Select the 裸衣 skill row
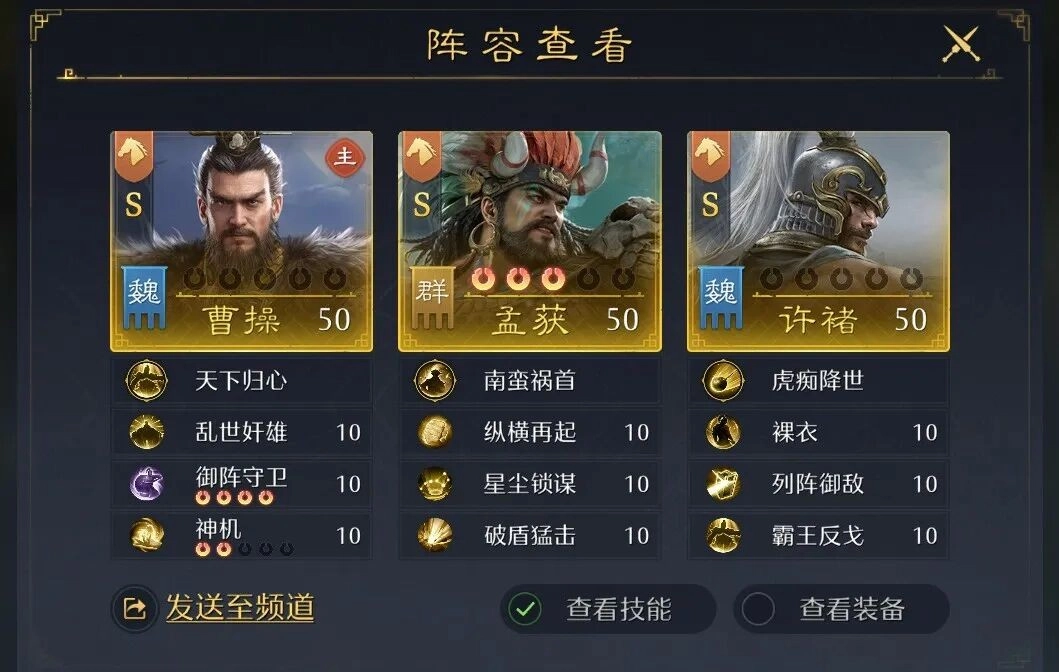This screenshot has width=1059, height=672. 819,432
